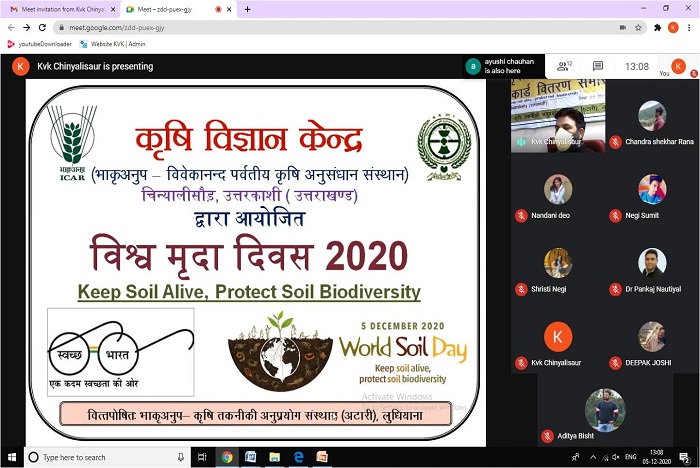Type in the Windows search box

coord(100,457)
